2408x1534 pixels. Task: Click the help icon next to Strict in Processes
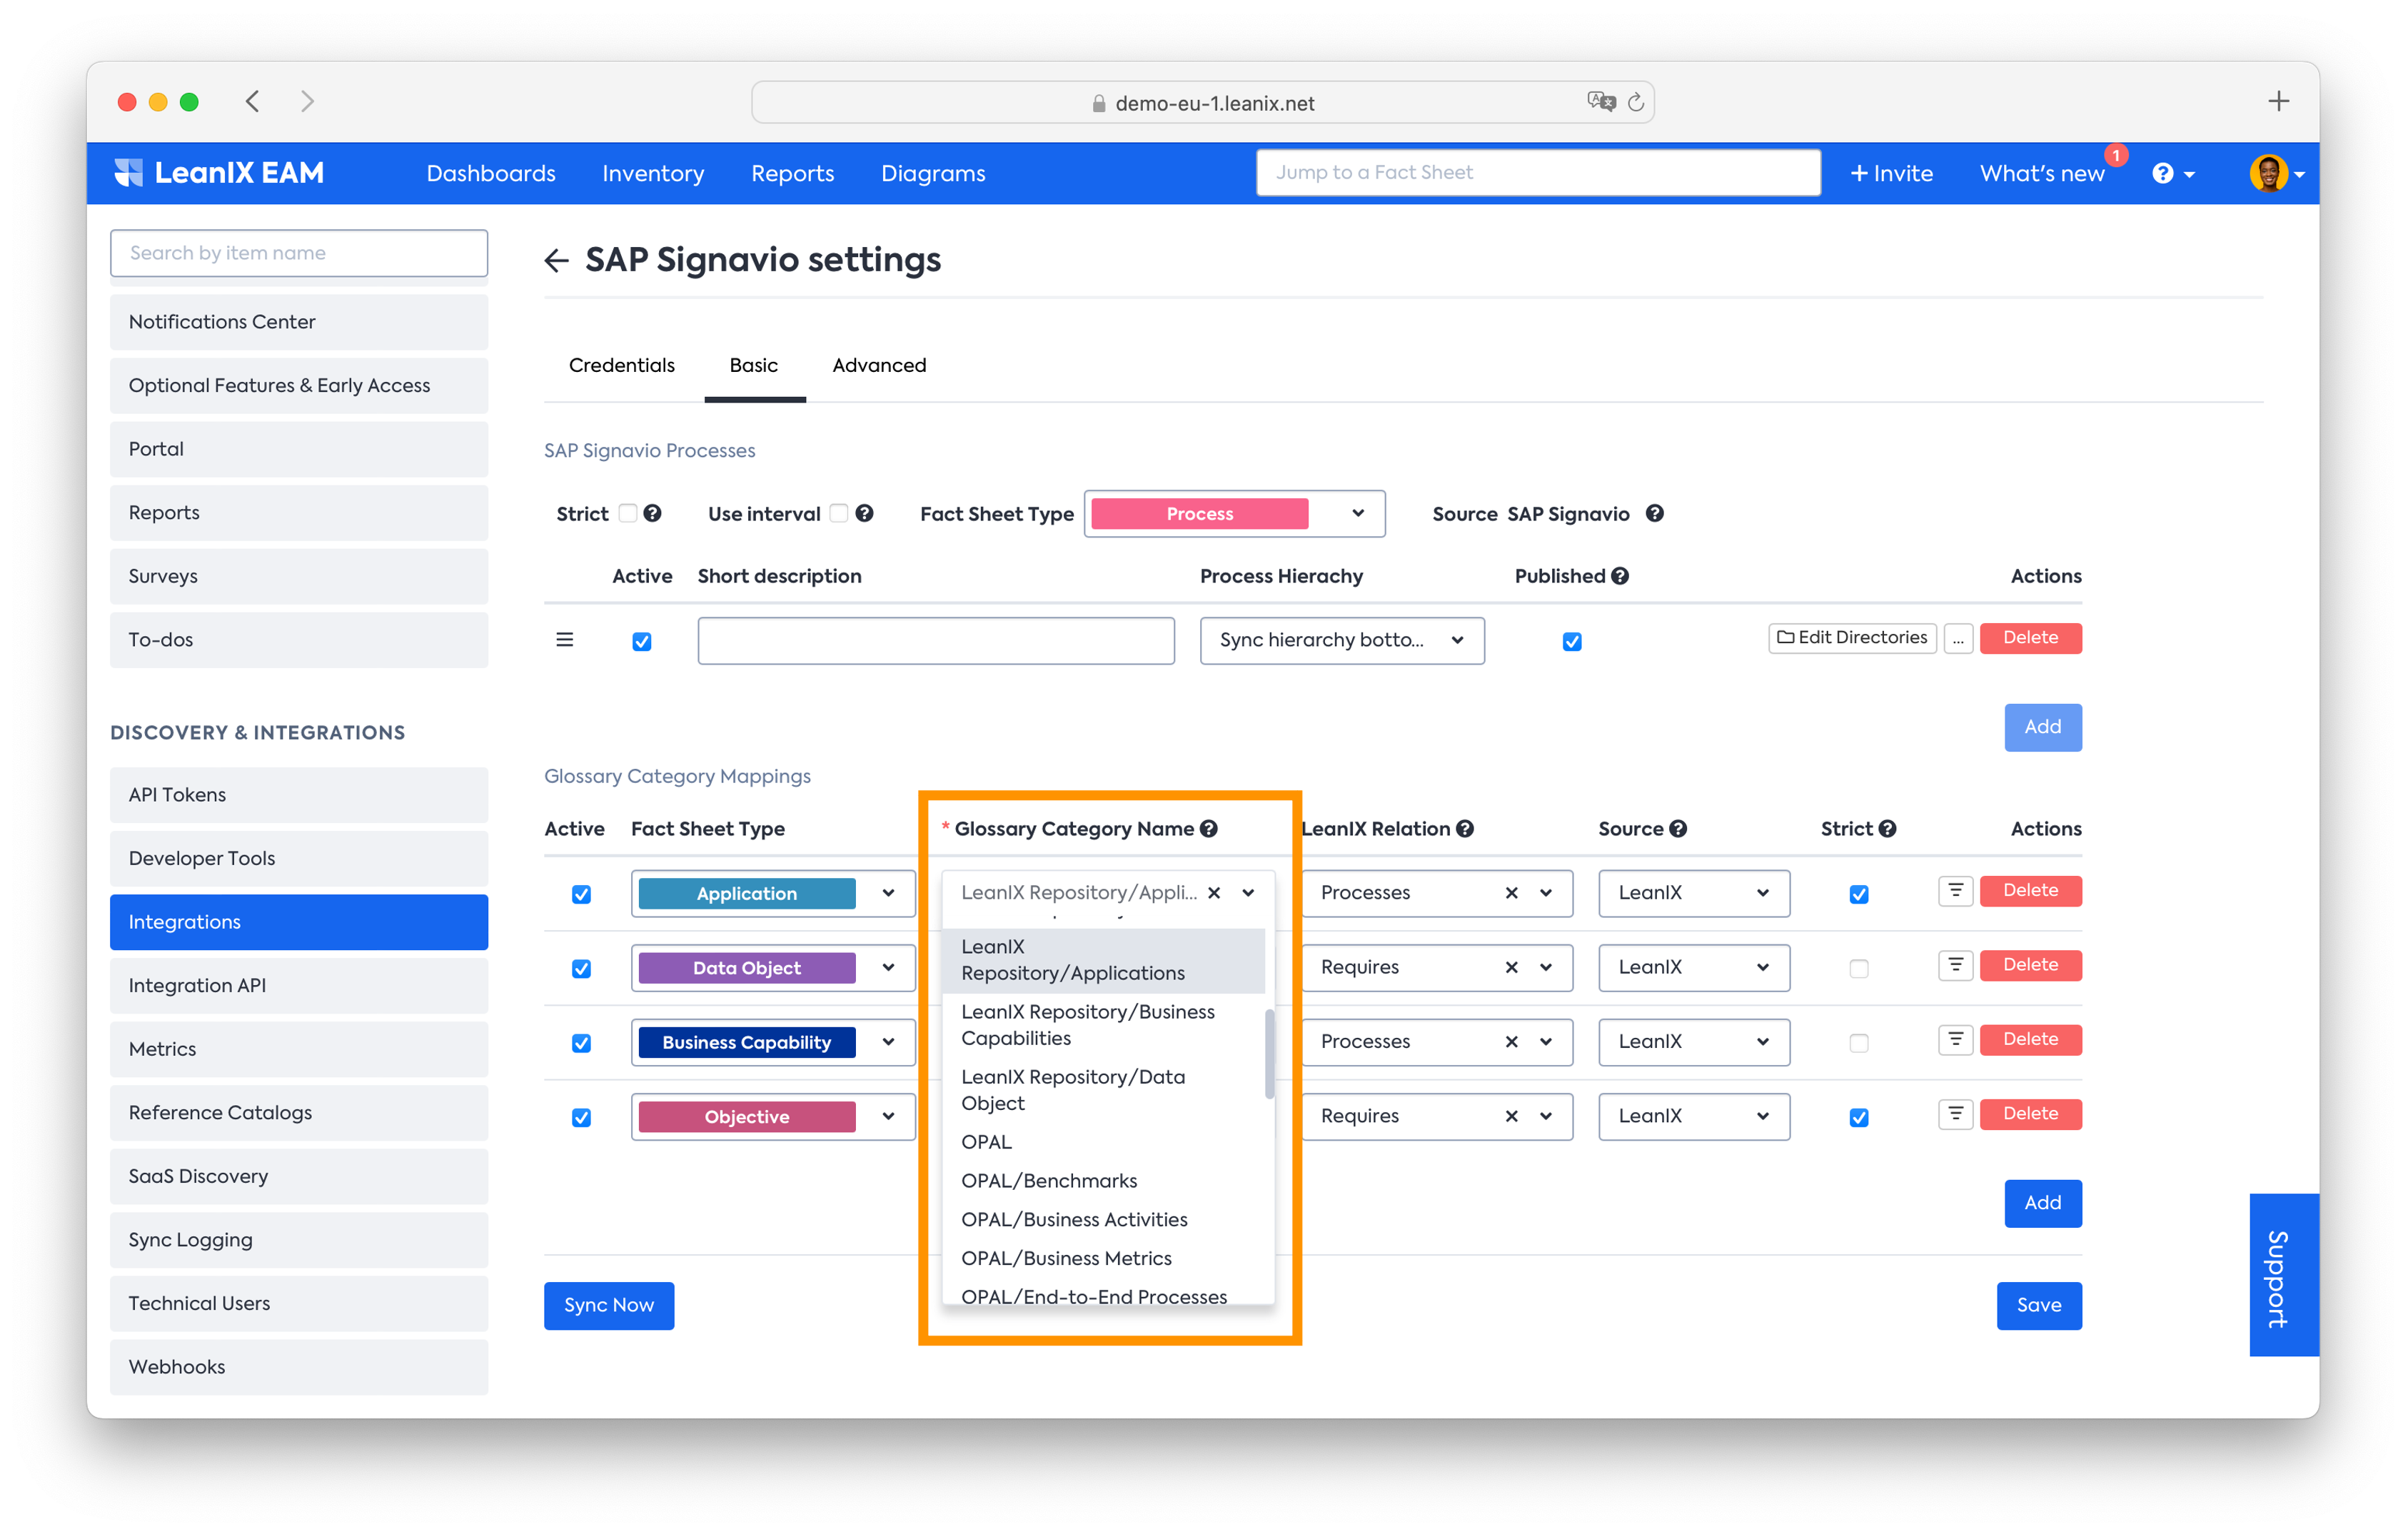pyautogui.click(x=652, y=513)
